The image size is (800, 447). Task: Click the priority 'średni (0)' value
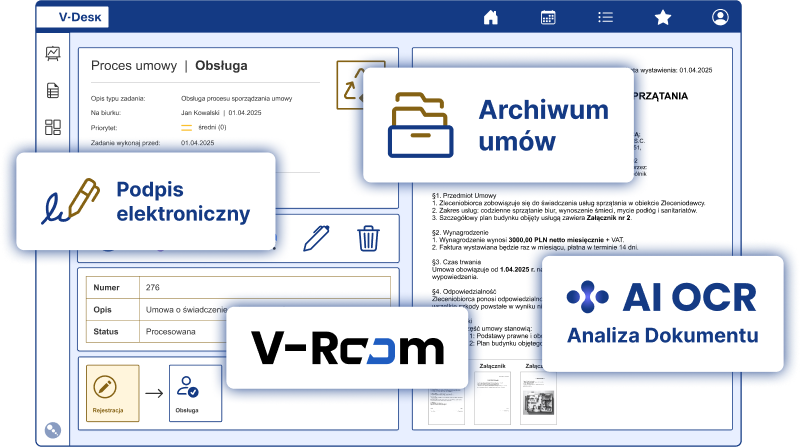pos(212,127)
